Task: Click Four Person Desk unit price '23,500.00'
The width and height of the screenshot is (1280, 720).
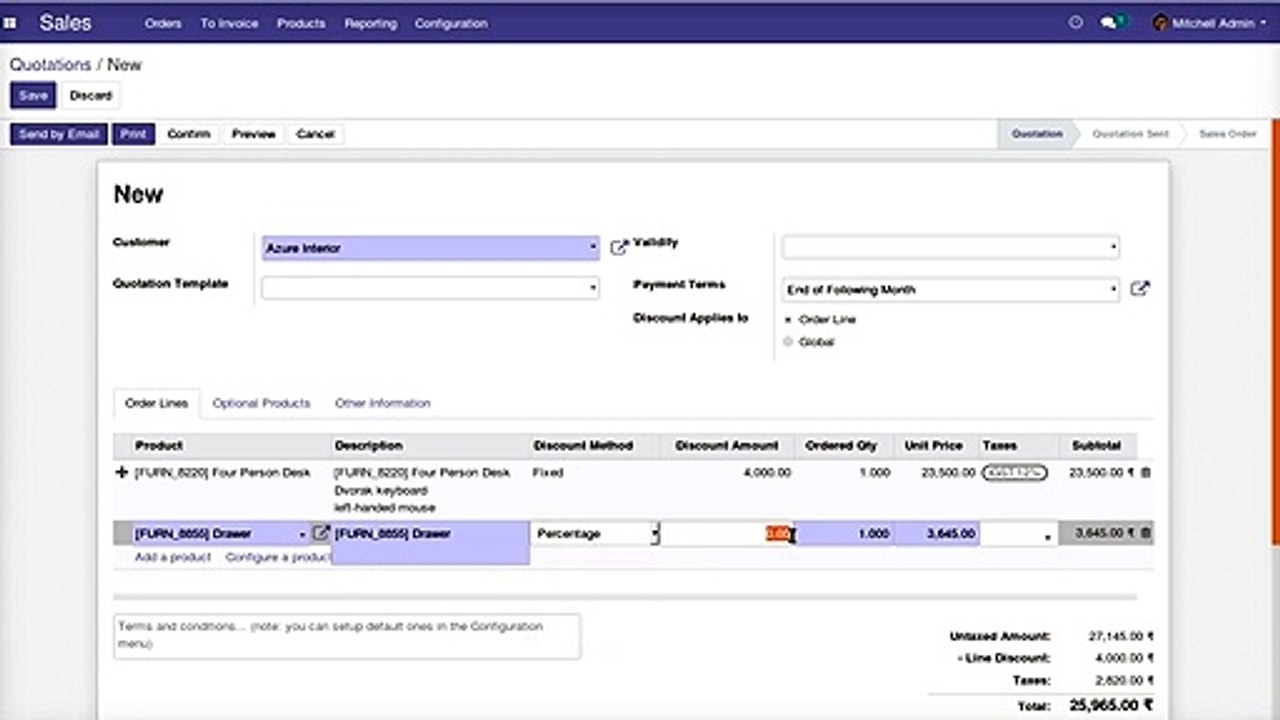Action: click(x=947, y=473)
